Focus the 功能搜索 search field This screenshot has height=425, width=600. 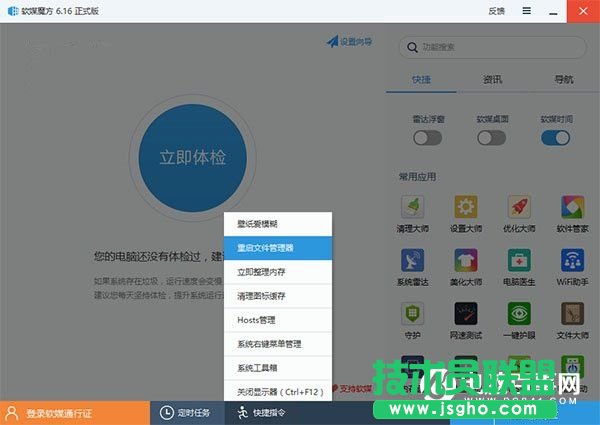(492, 47)
